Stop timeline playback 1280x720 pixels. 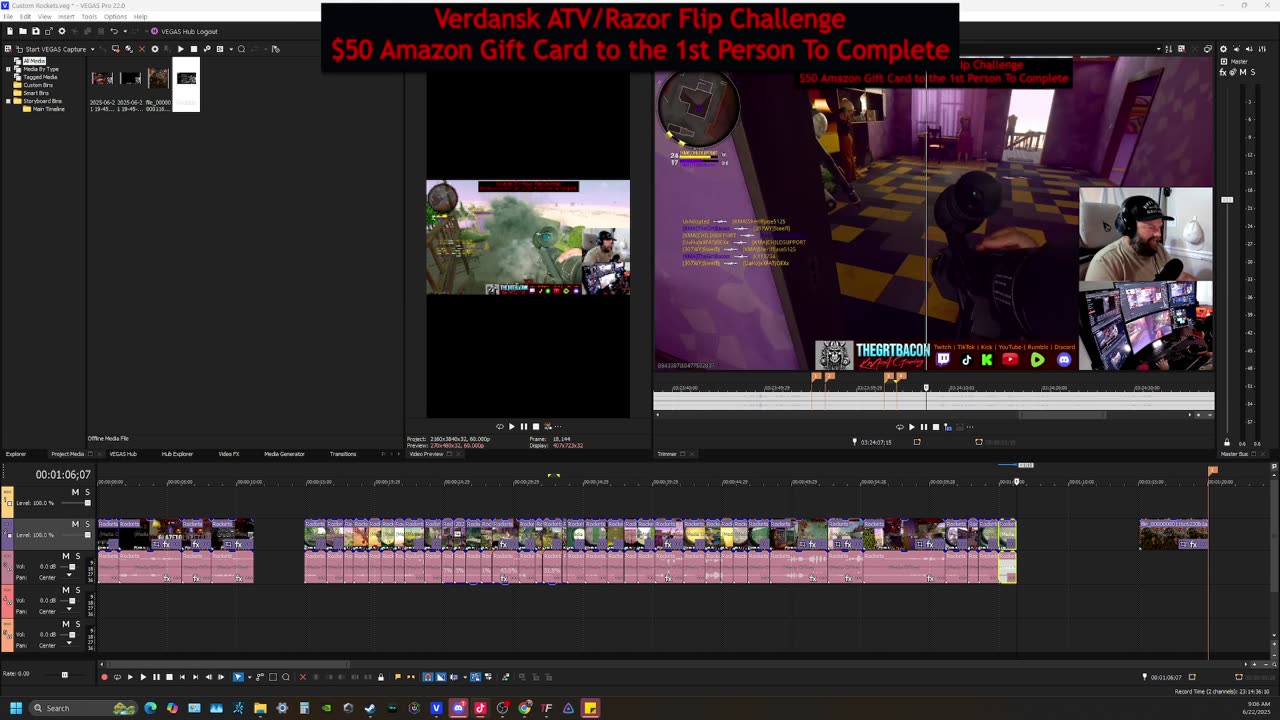(x=169, y=677)
